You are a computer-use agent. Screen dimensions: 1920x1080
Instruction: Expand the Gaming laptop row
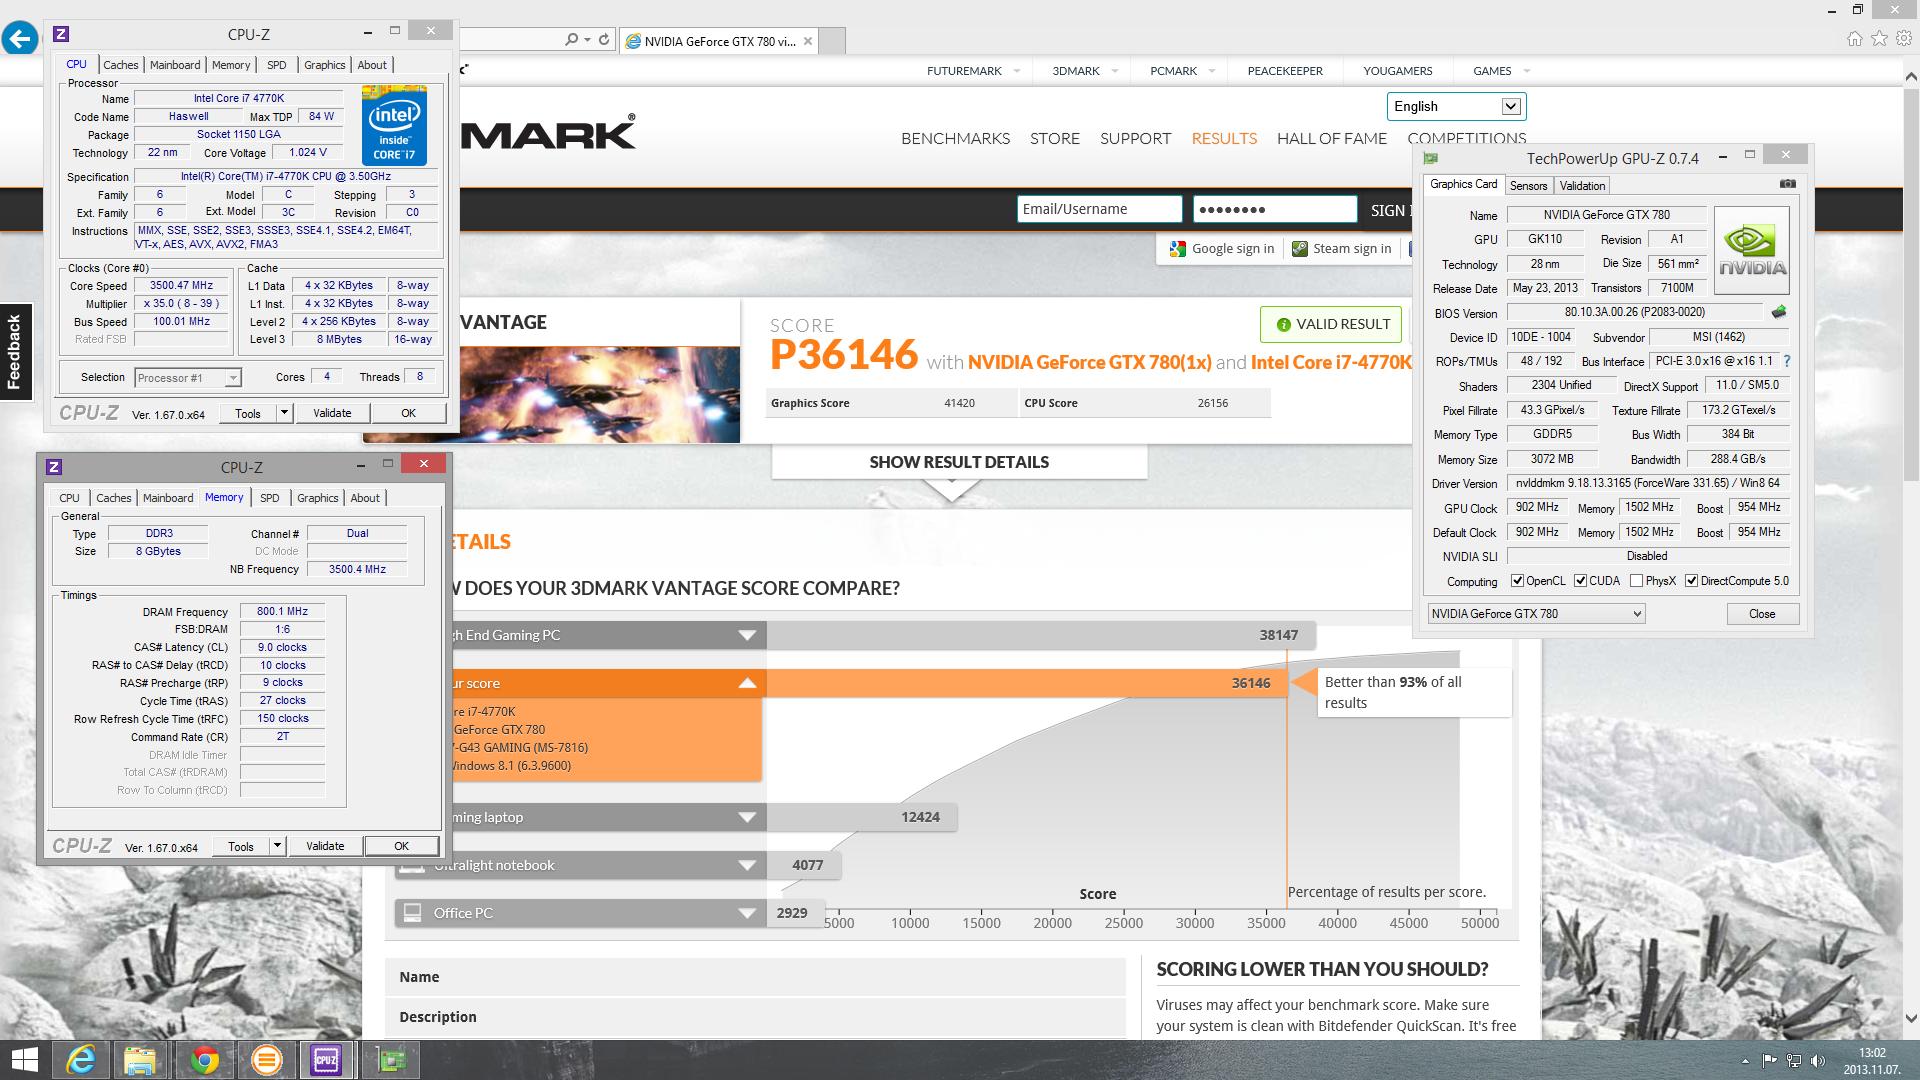(x=747, y=817)
